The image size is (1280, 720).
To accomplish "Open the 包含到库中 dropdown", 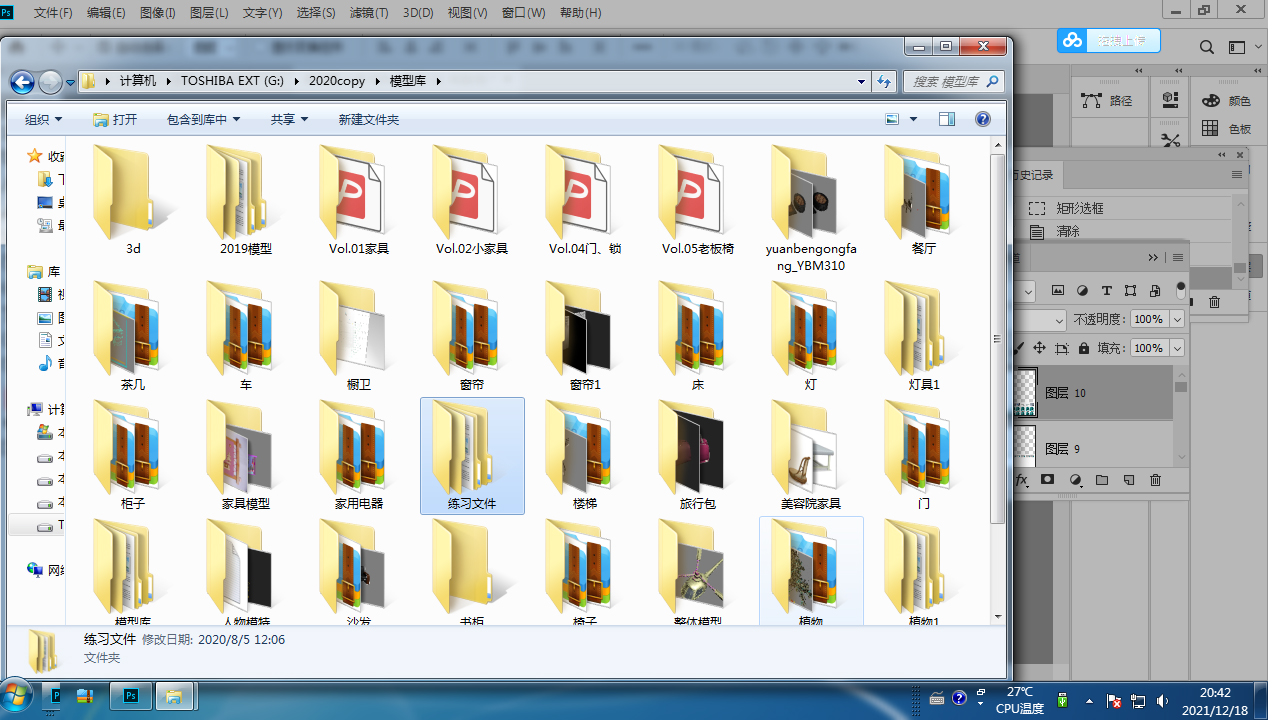I will [x=204, y=120].
